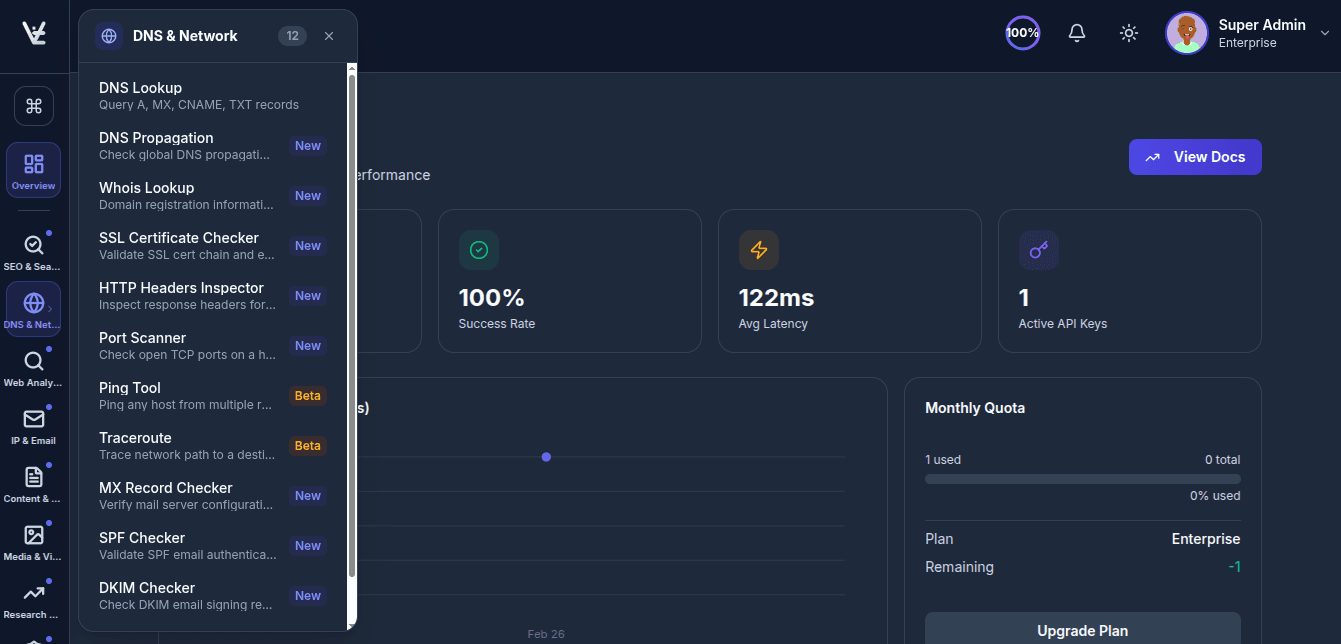Click the Monthly Quota progress bar
Image resolution: width=1341 pixels, height=644 pixels.
[1082, 478]
